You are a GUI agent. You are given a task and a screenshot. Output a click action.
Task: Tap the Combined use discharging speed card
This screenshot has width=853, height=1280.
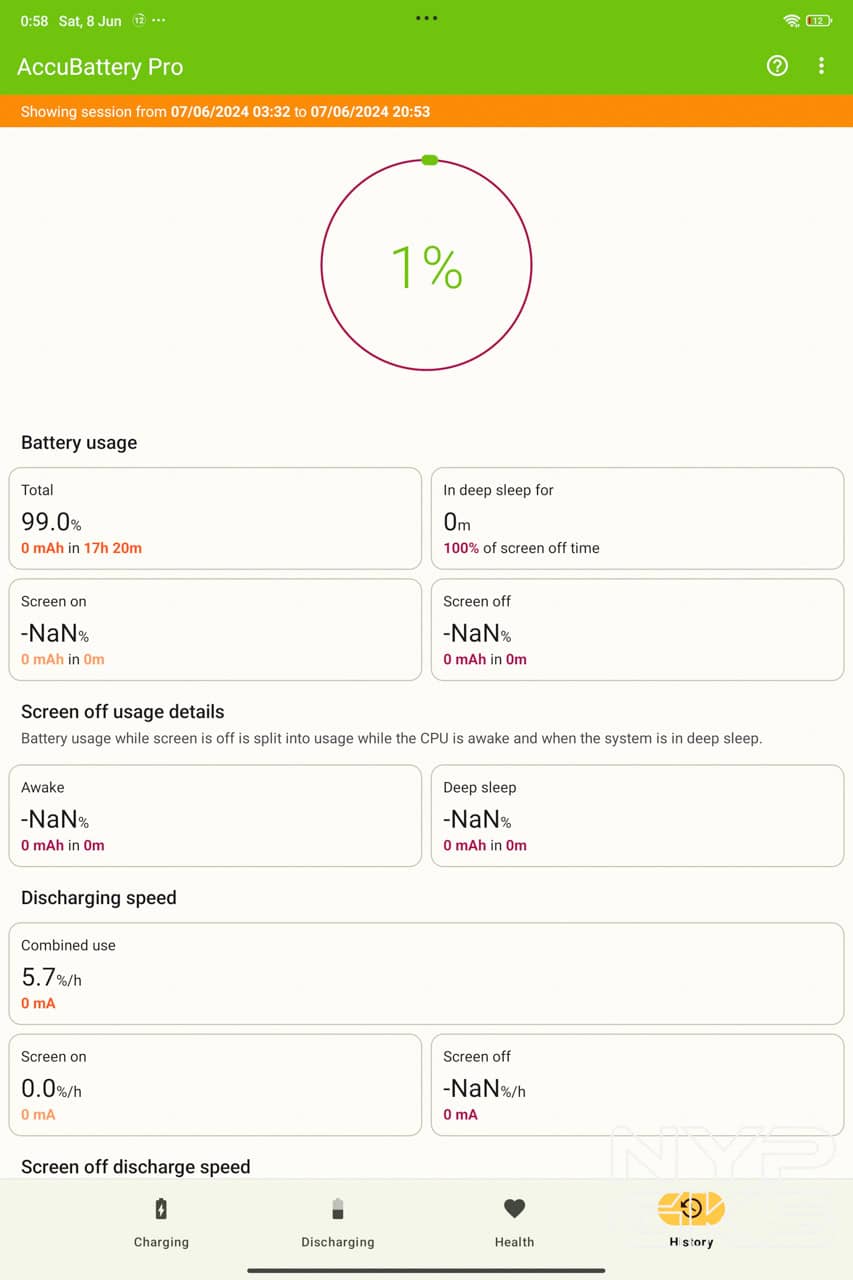[426, 973]
